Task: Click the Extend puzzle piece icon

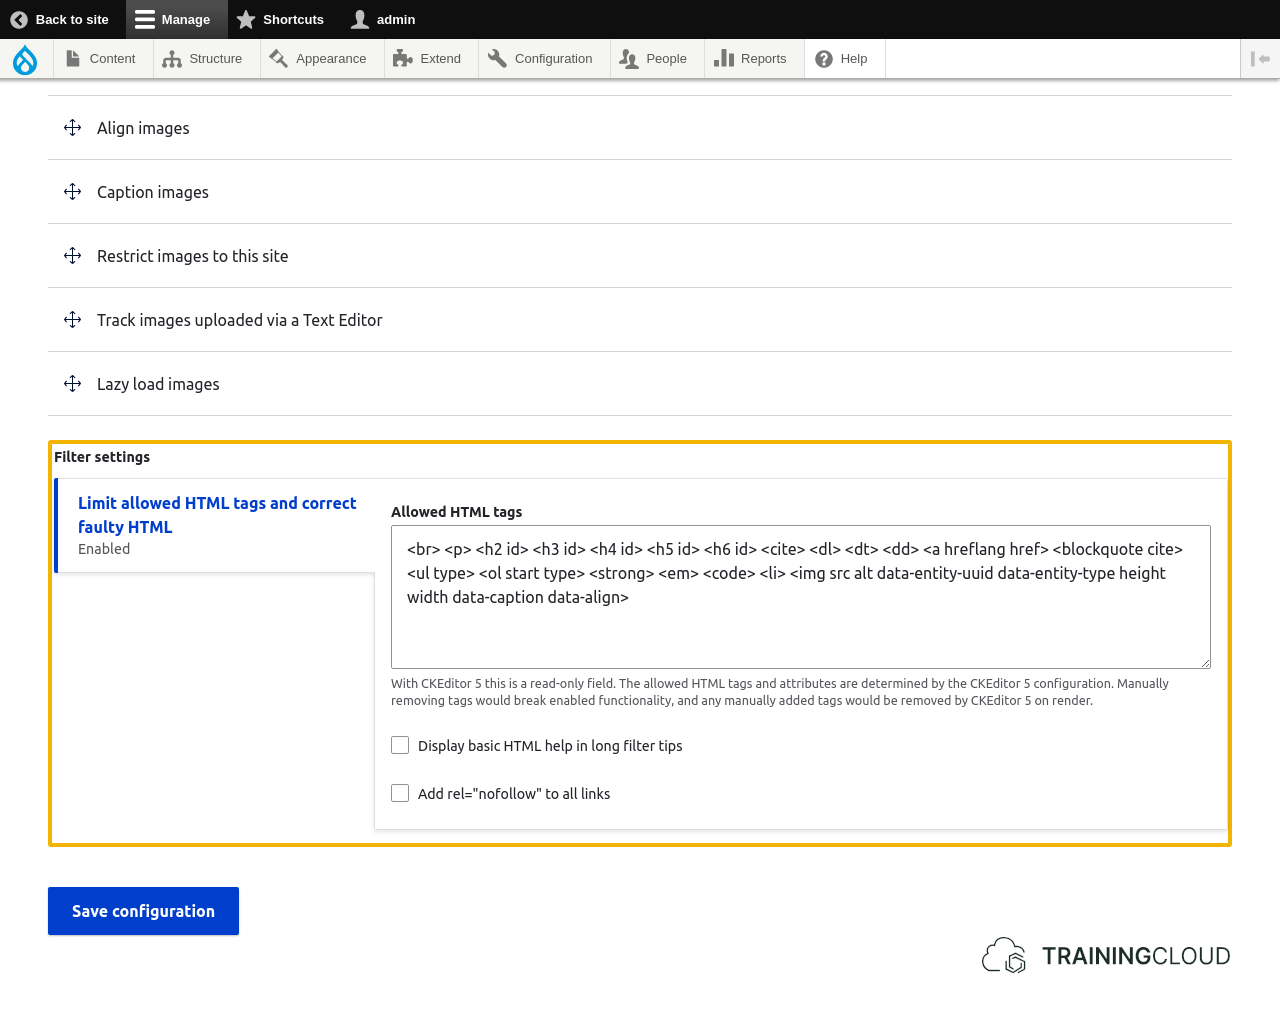Action: 403,59
